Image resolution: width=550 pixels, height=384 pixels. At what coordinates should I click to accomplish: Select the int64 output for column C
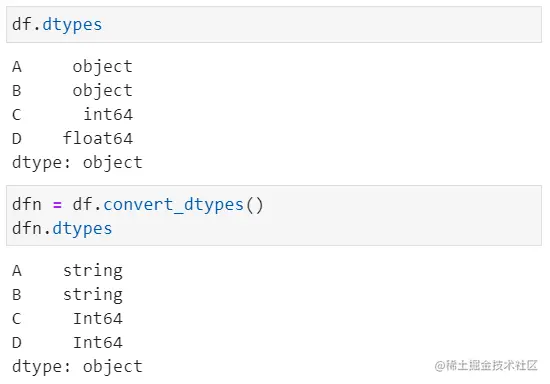click(x=108, y=114)
